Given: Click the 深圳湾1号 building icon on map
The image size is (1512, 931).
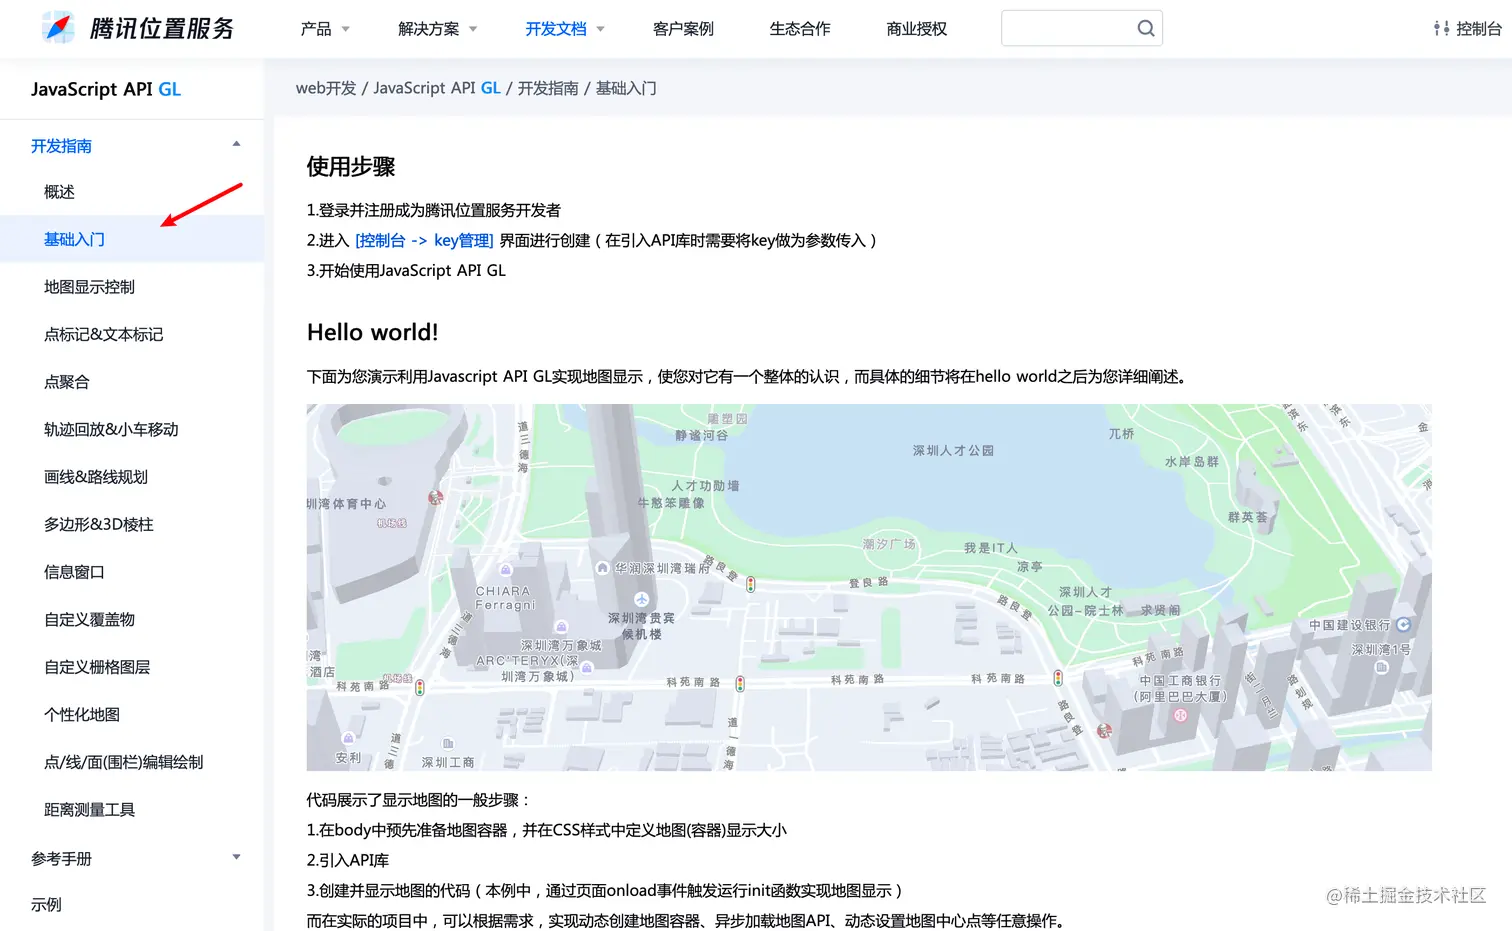Looking at the screenshot, I should point(1381,667).
